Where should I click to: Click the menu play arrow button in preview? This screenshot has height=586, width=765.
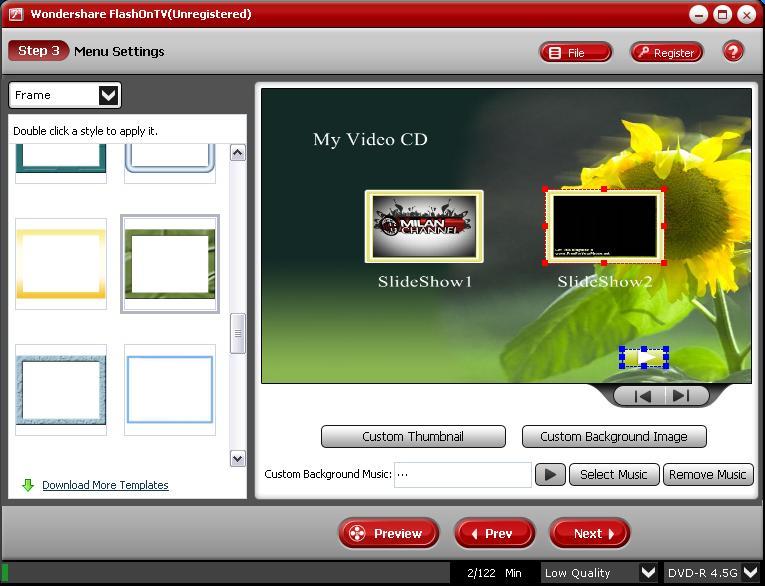click(x=644, y=358)
